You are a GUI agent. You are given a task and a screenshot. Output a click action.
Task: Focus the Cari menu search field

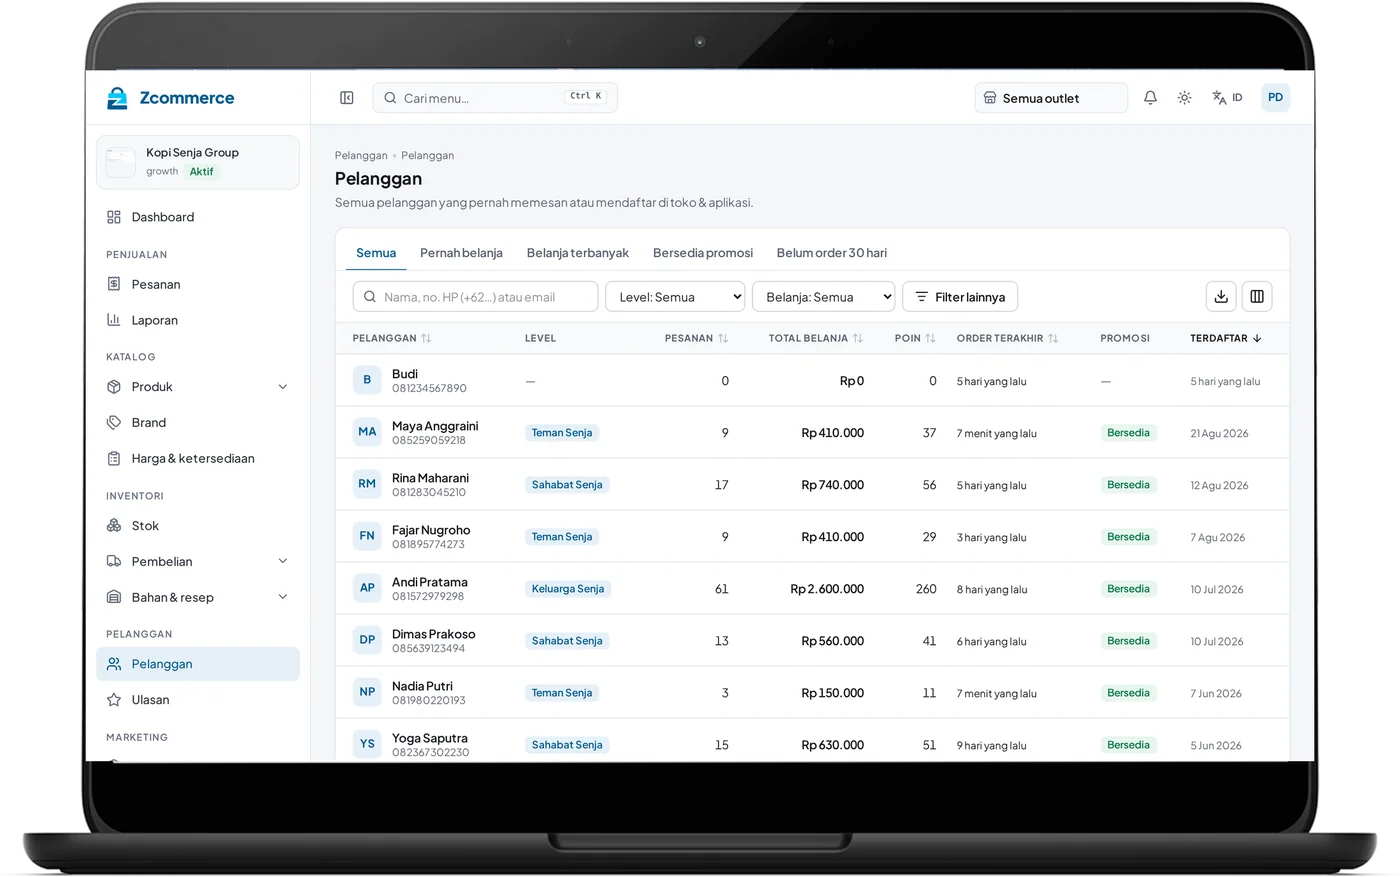495,97
